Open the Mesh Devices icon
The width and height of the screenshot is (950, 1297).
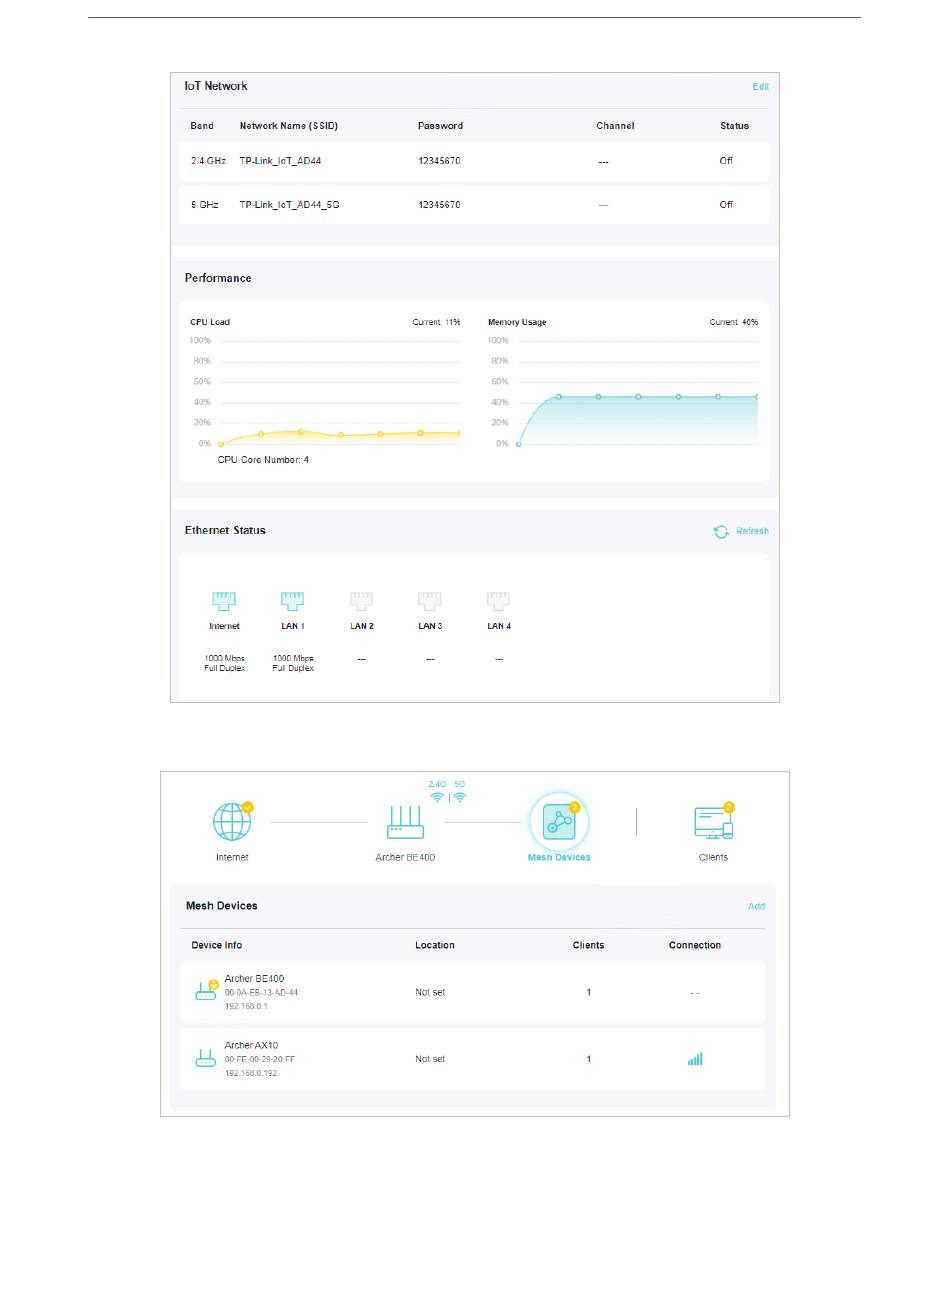pyautogui.click(x=558, y=822)
